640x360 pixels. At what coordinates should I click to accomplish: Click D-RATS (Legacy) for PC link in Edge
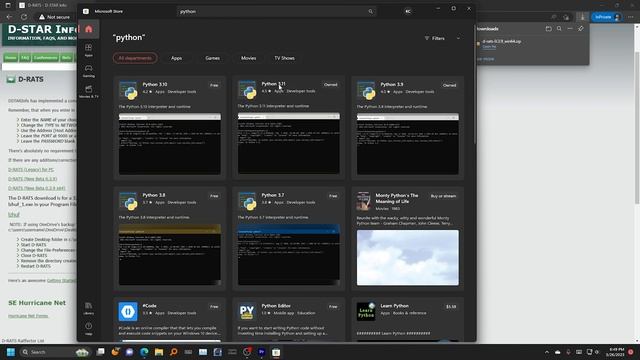31,169
